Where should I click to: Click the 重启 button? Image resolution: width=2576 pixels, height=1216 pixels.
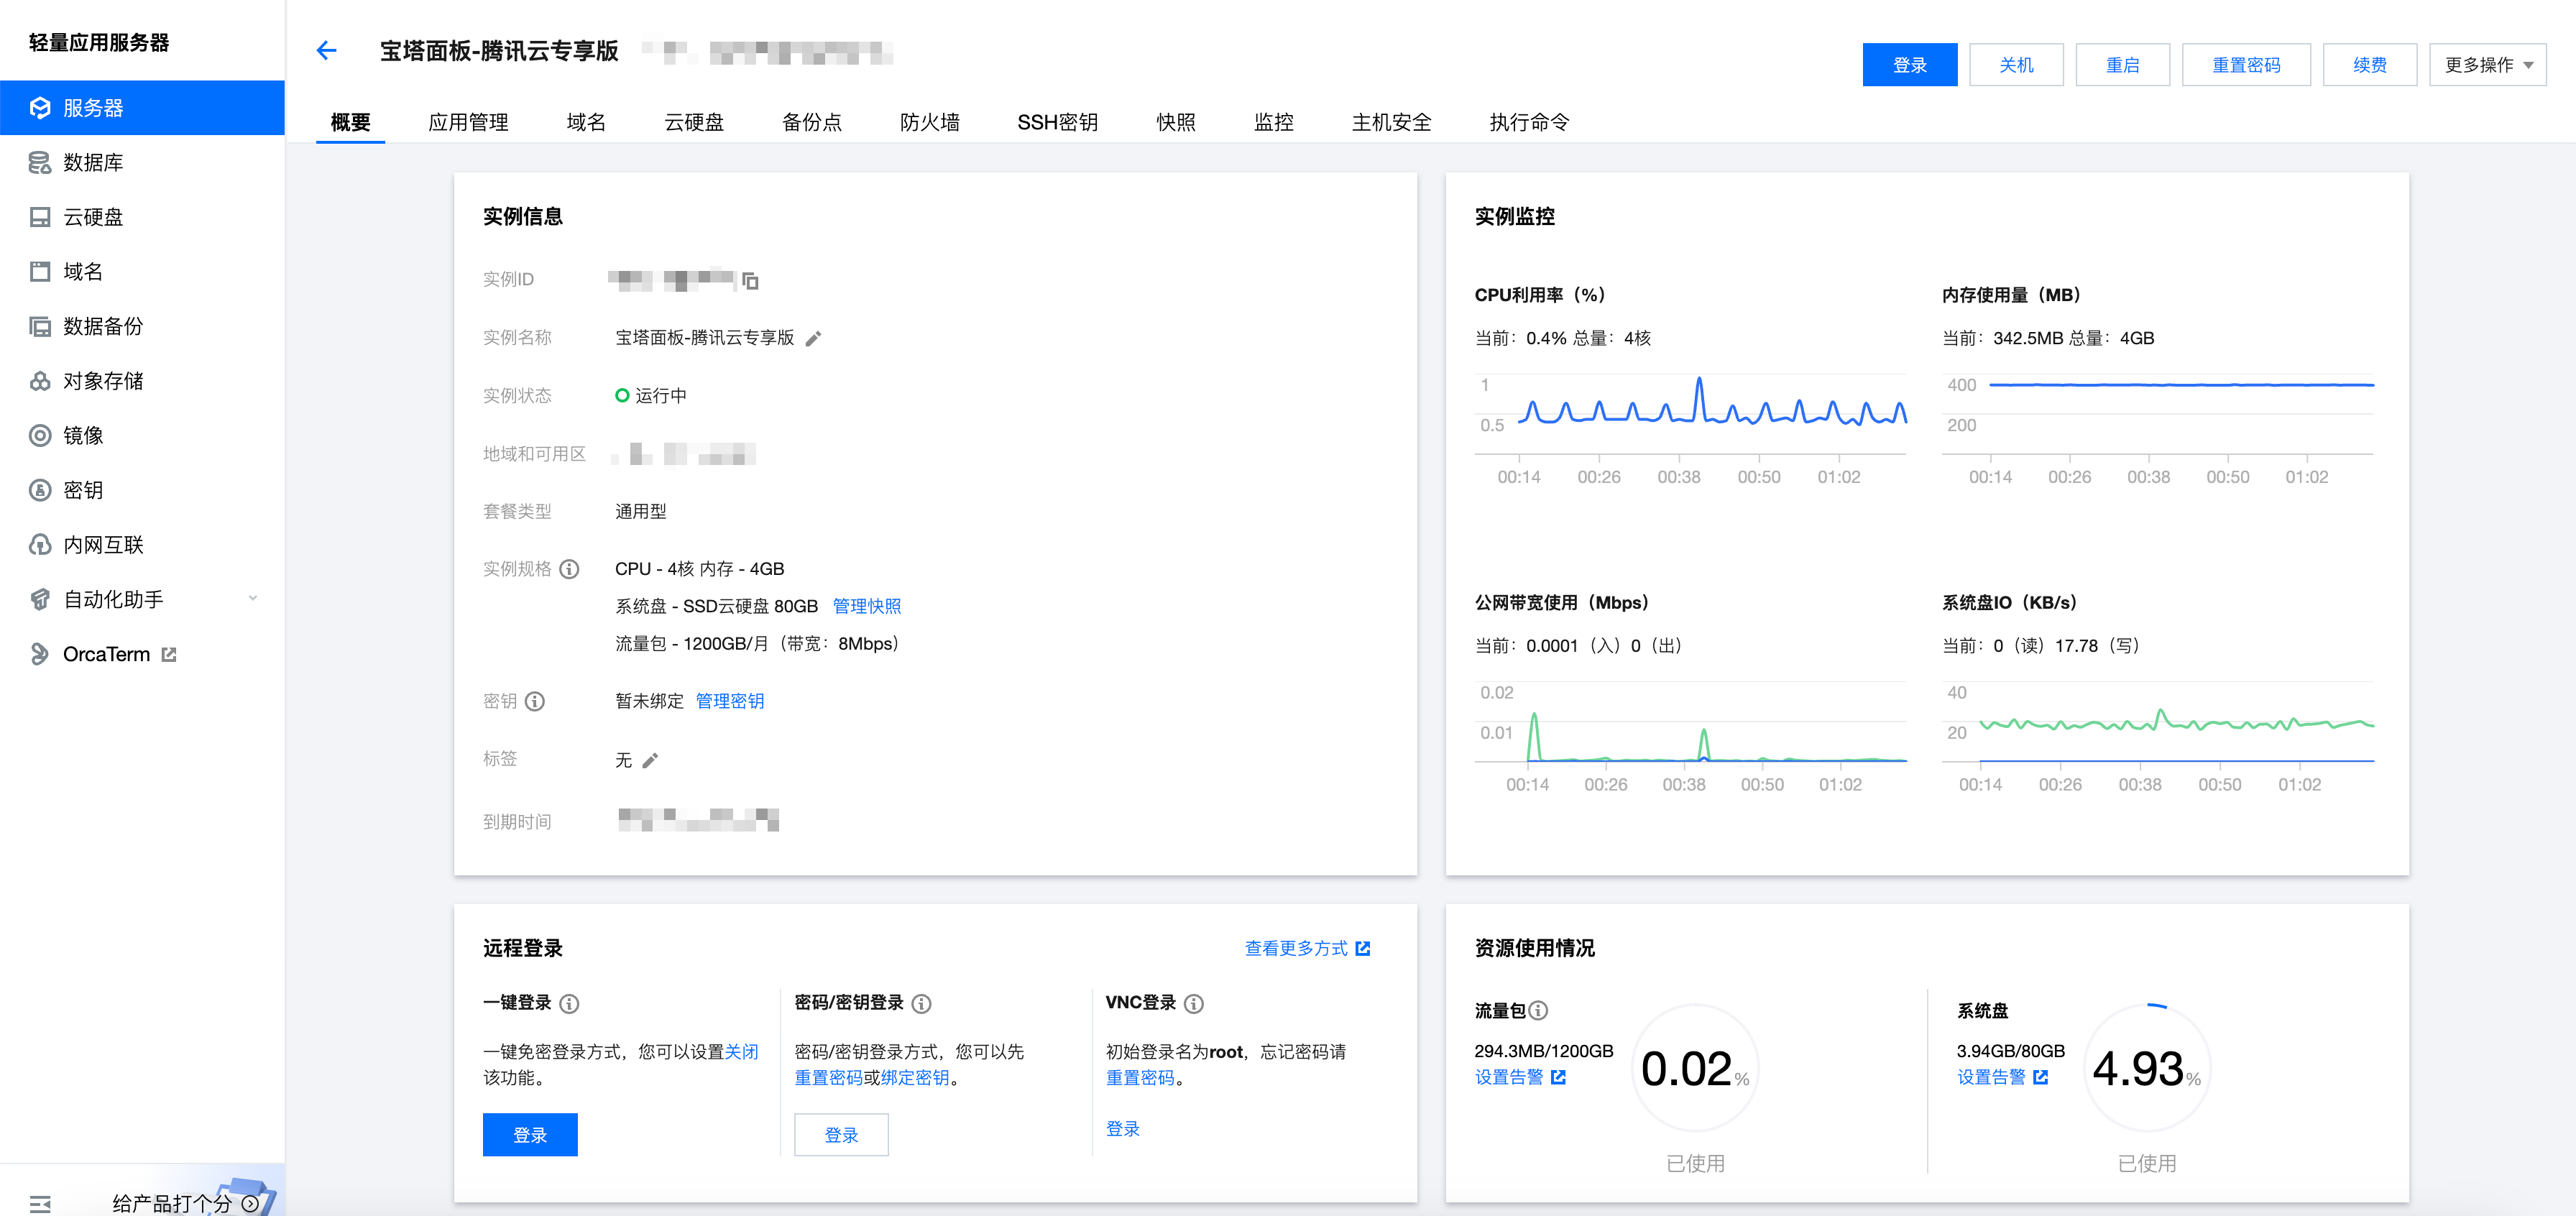pos(2122,65)
